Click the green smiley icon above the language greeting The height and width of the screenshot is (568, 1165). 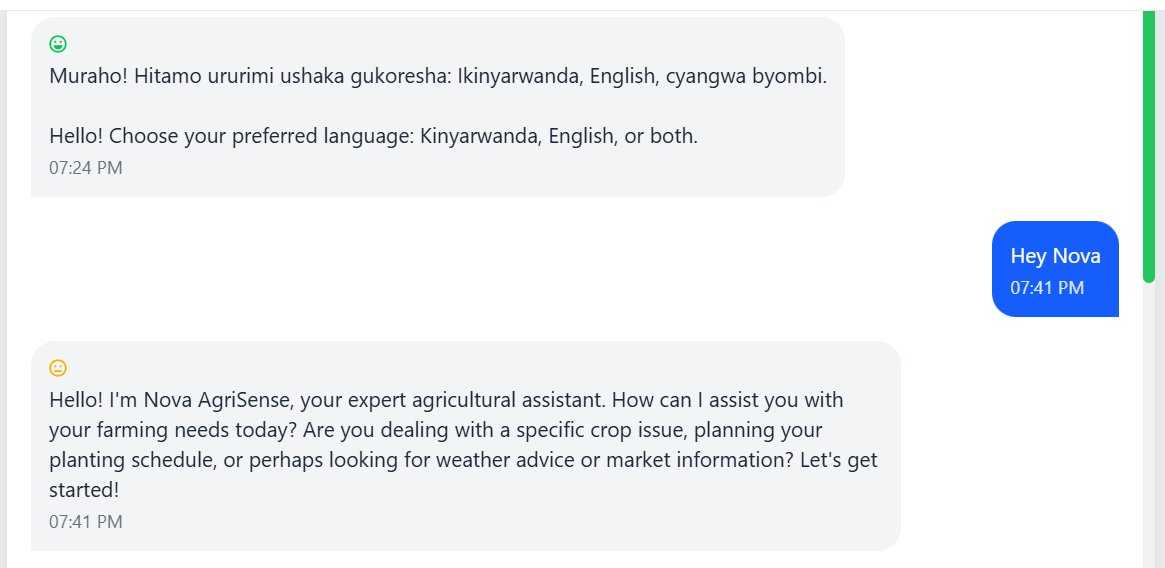58,44
